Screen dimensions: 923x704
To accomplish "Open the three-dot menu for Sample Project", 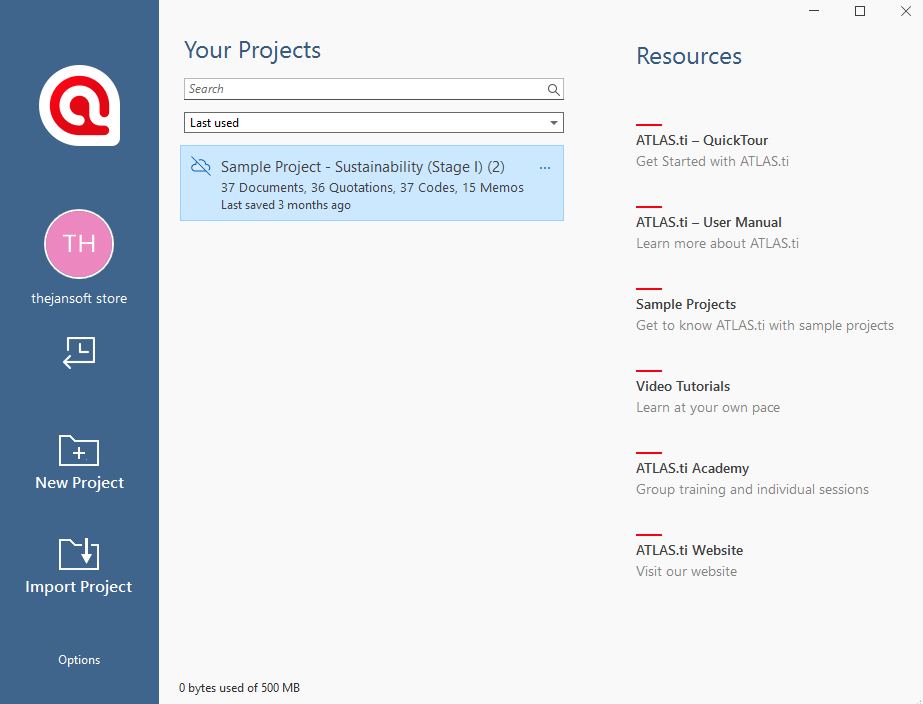I will pyautogui.click(x=545, y=168).
